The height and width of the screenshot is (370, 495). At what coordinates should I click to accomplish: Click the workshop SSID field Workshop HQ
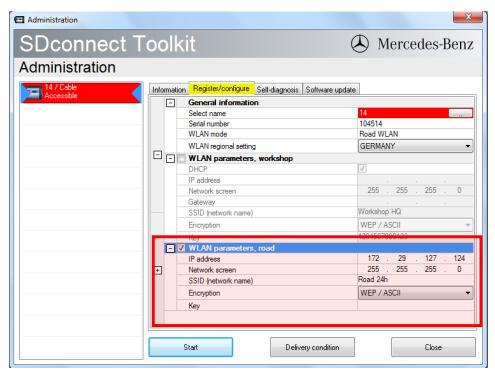pyautogui.click(x=415, y=212)
